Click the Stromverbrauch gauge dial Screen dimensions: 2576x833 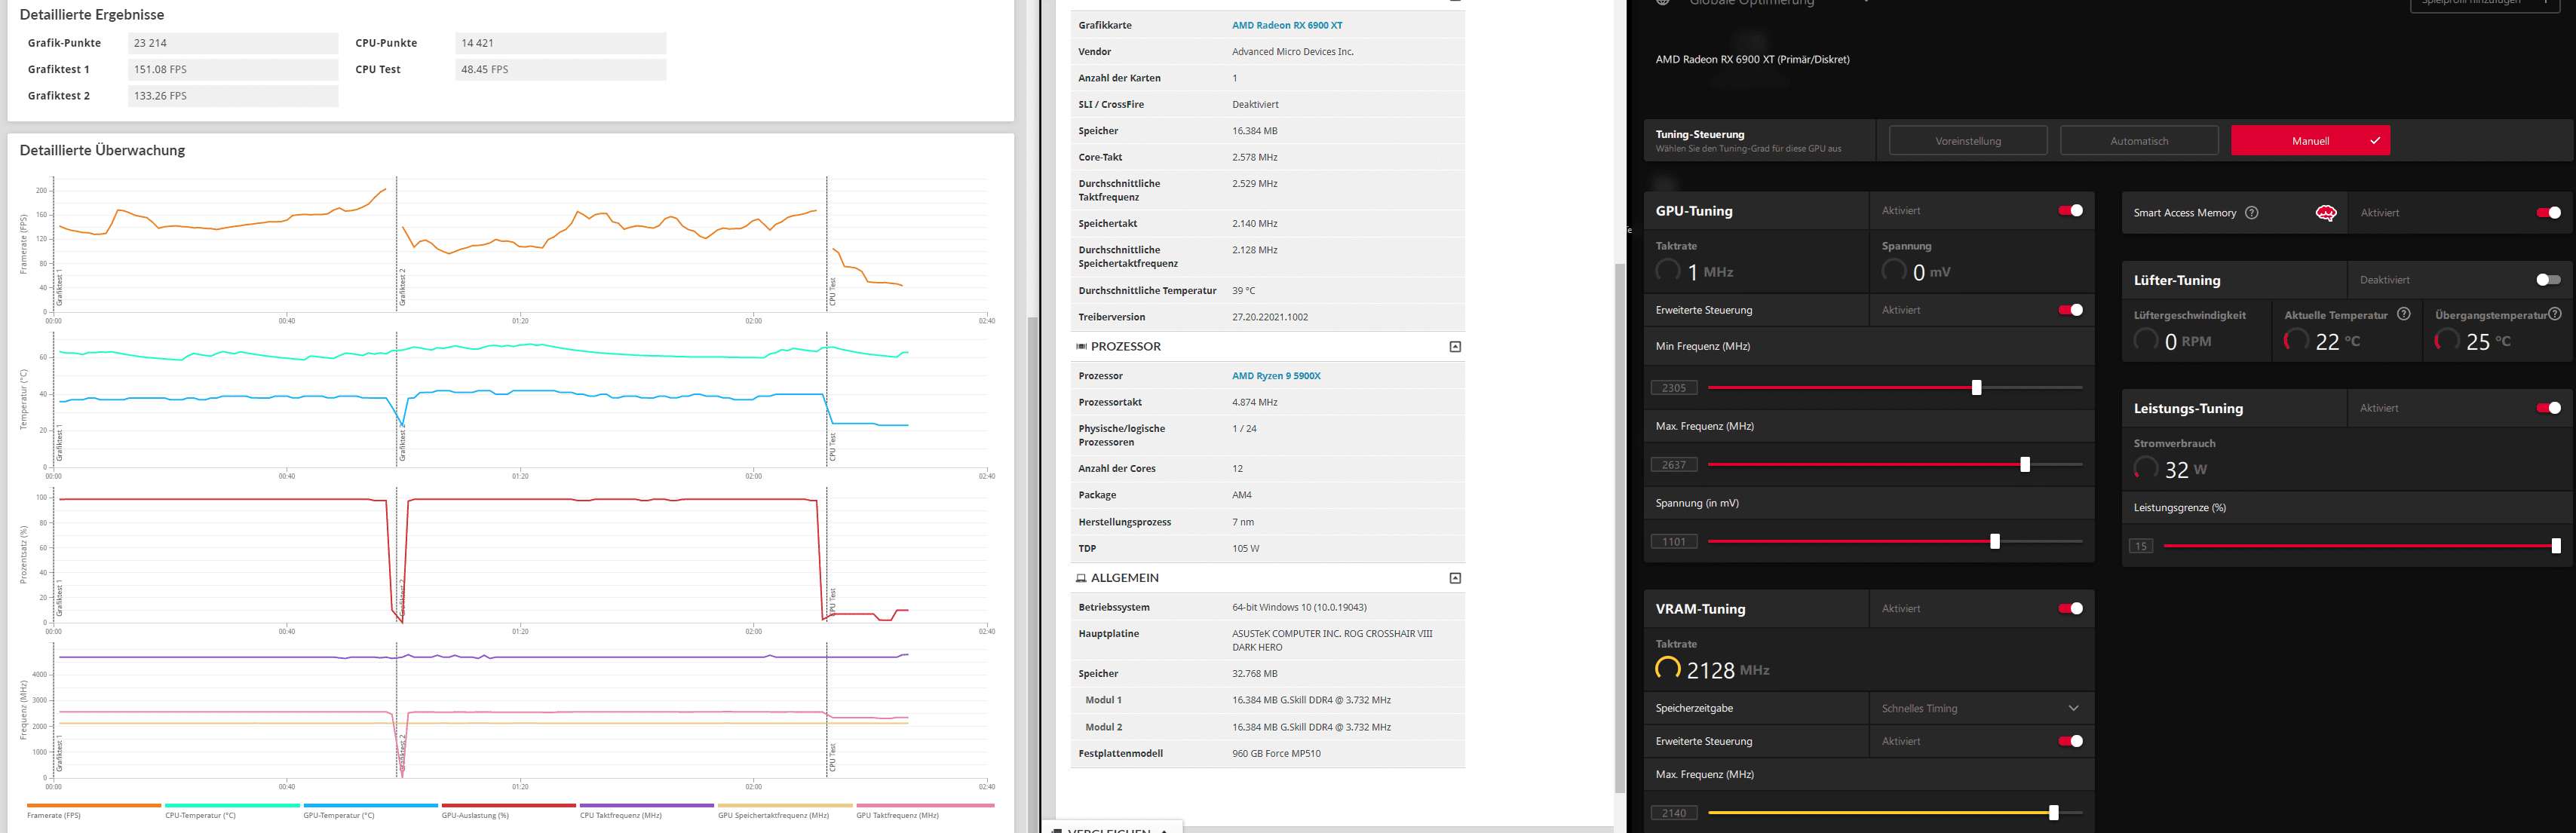pos(2145,468)
